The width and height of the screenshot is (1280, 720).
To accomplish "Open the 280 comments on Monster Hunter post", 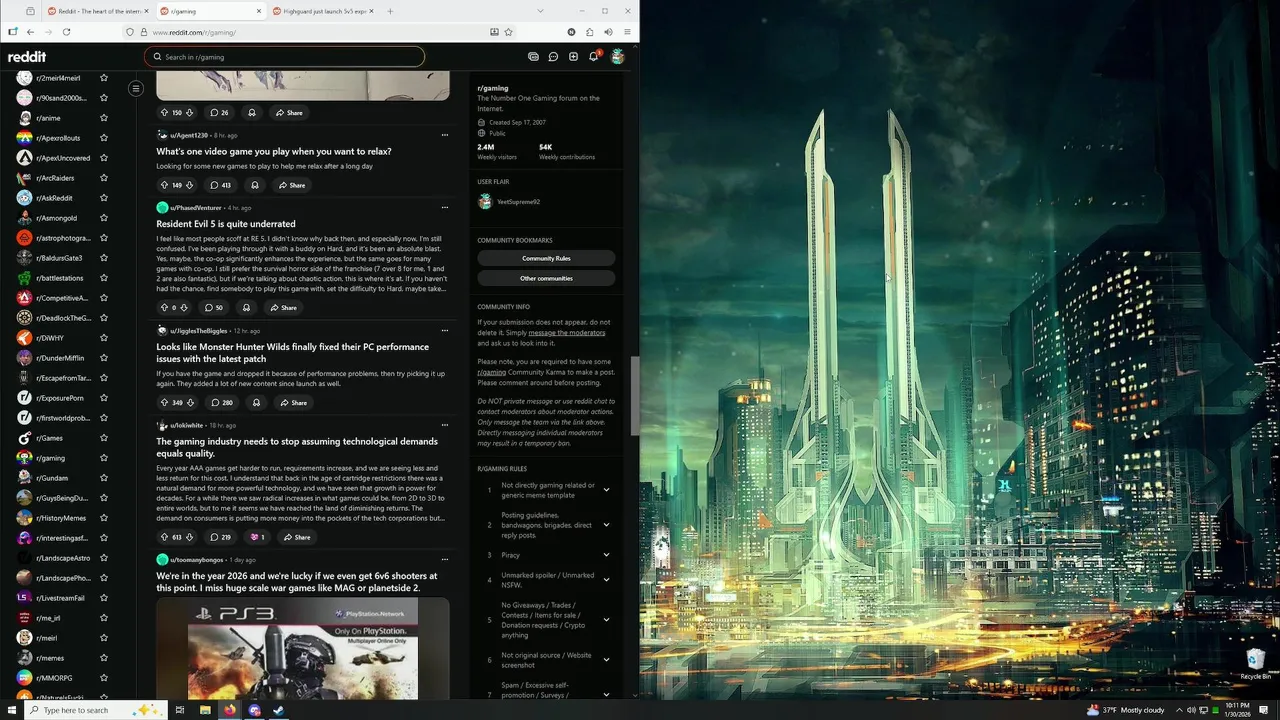I will [x=222, y=402].
